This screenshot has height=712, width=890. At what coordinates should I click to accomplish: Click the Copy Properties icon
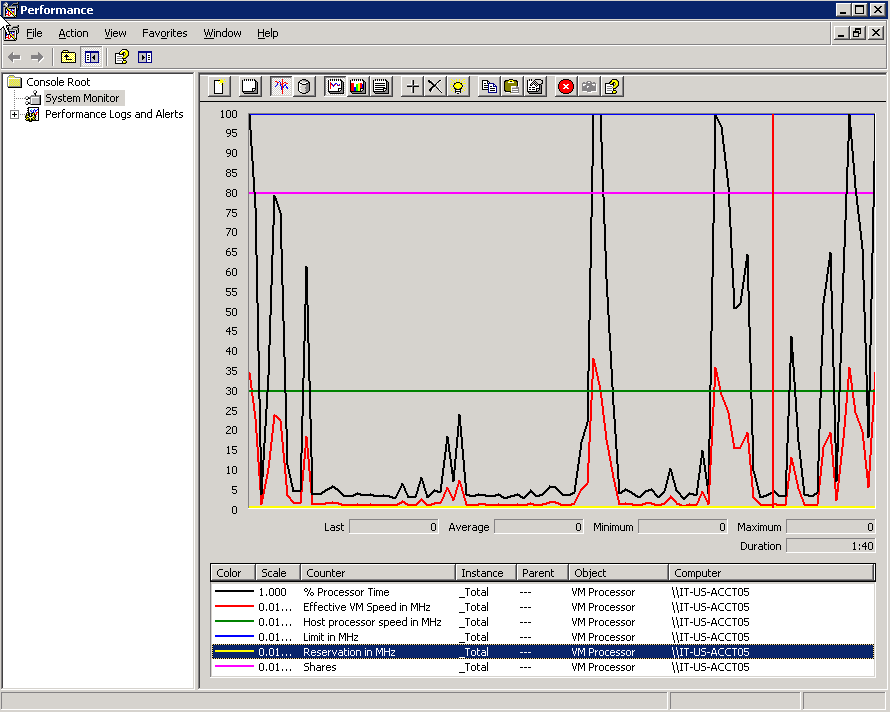click(x=489, y=87)
